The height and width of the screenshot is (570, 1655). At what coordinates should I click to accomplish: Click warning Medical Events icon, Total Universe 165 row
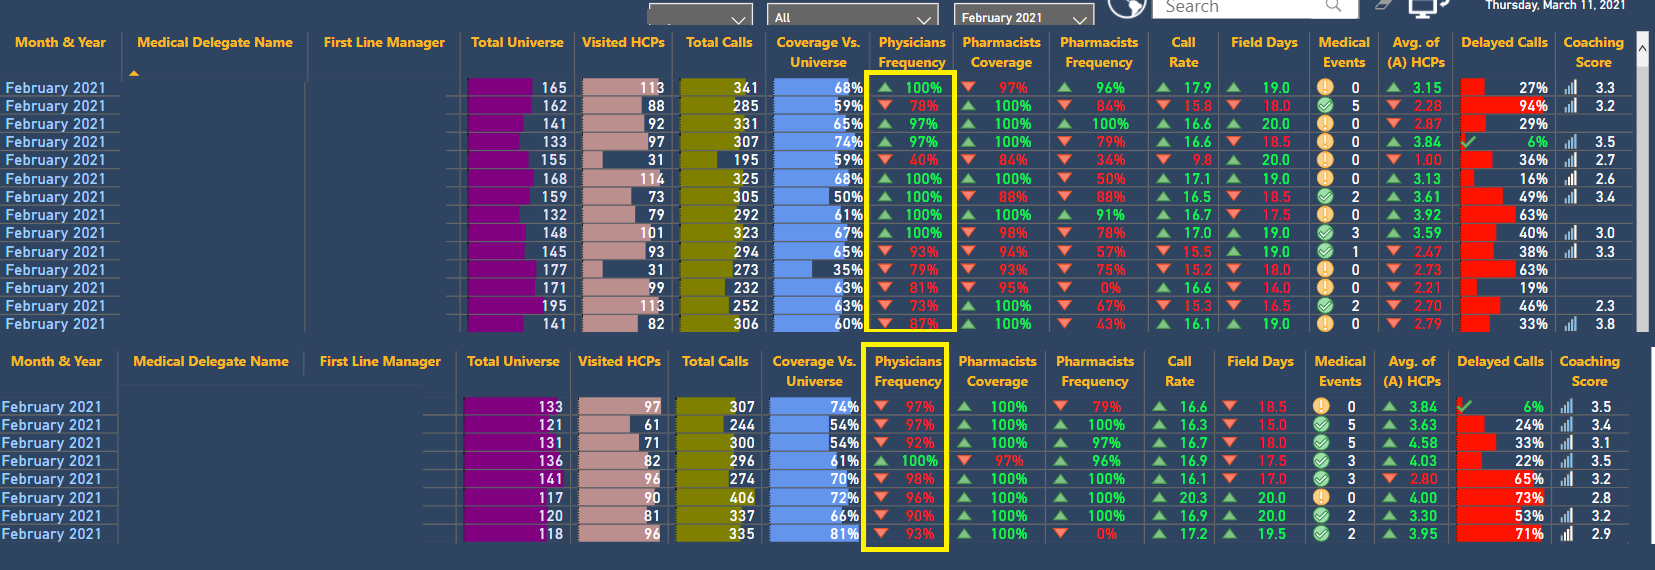1325,87
